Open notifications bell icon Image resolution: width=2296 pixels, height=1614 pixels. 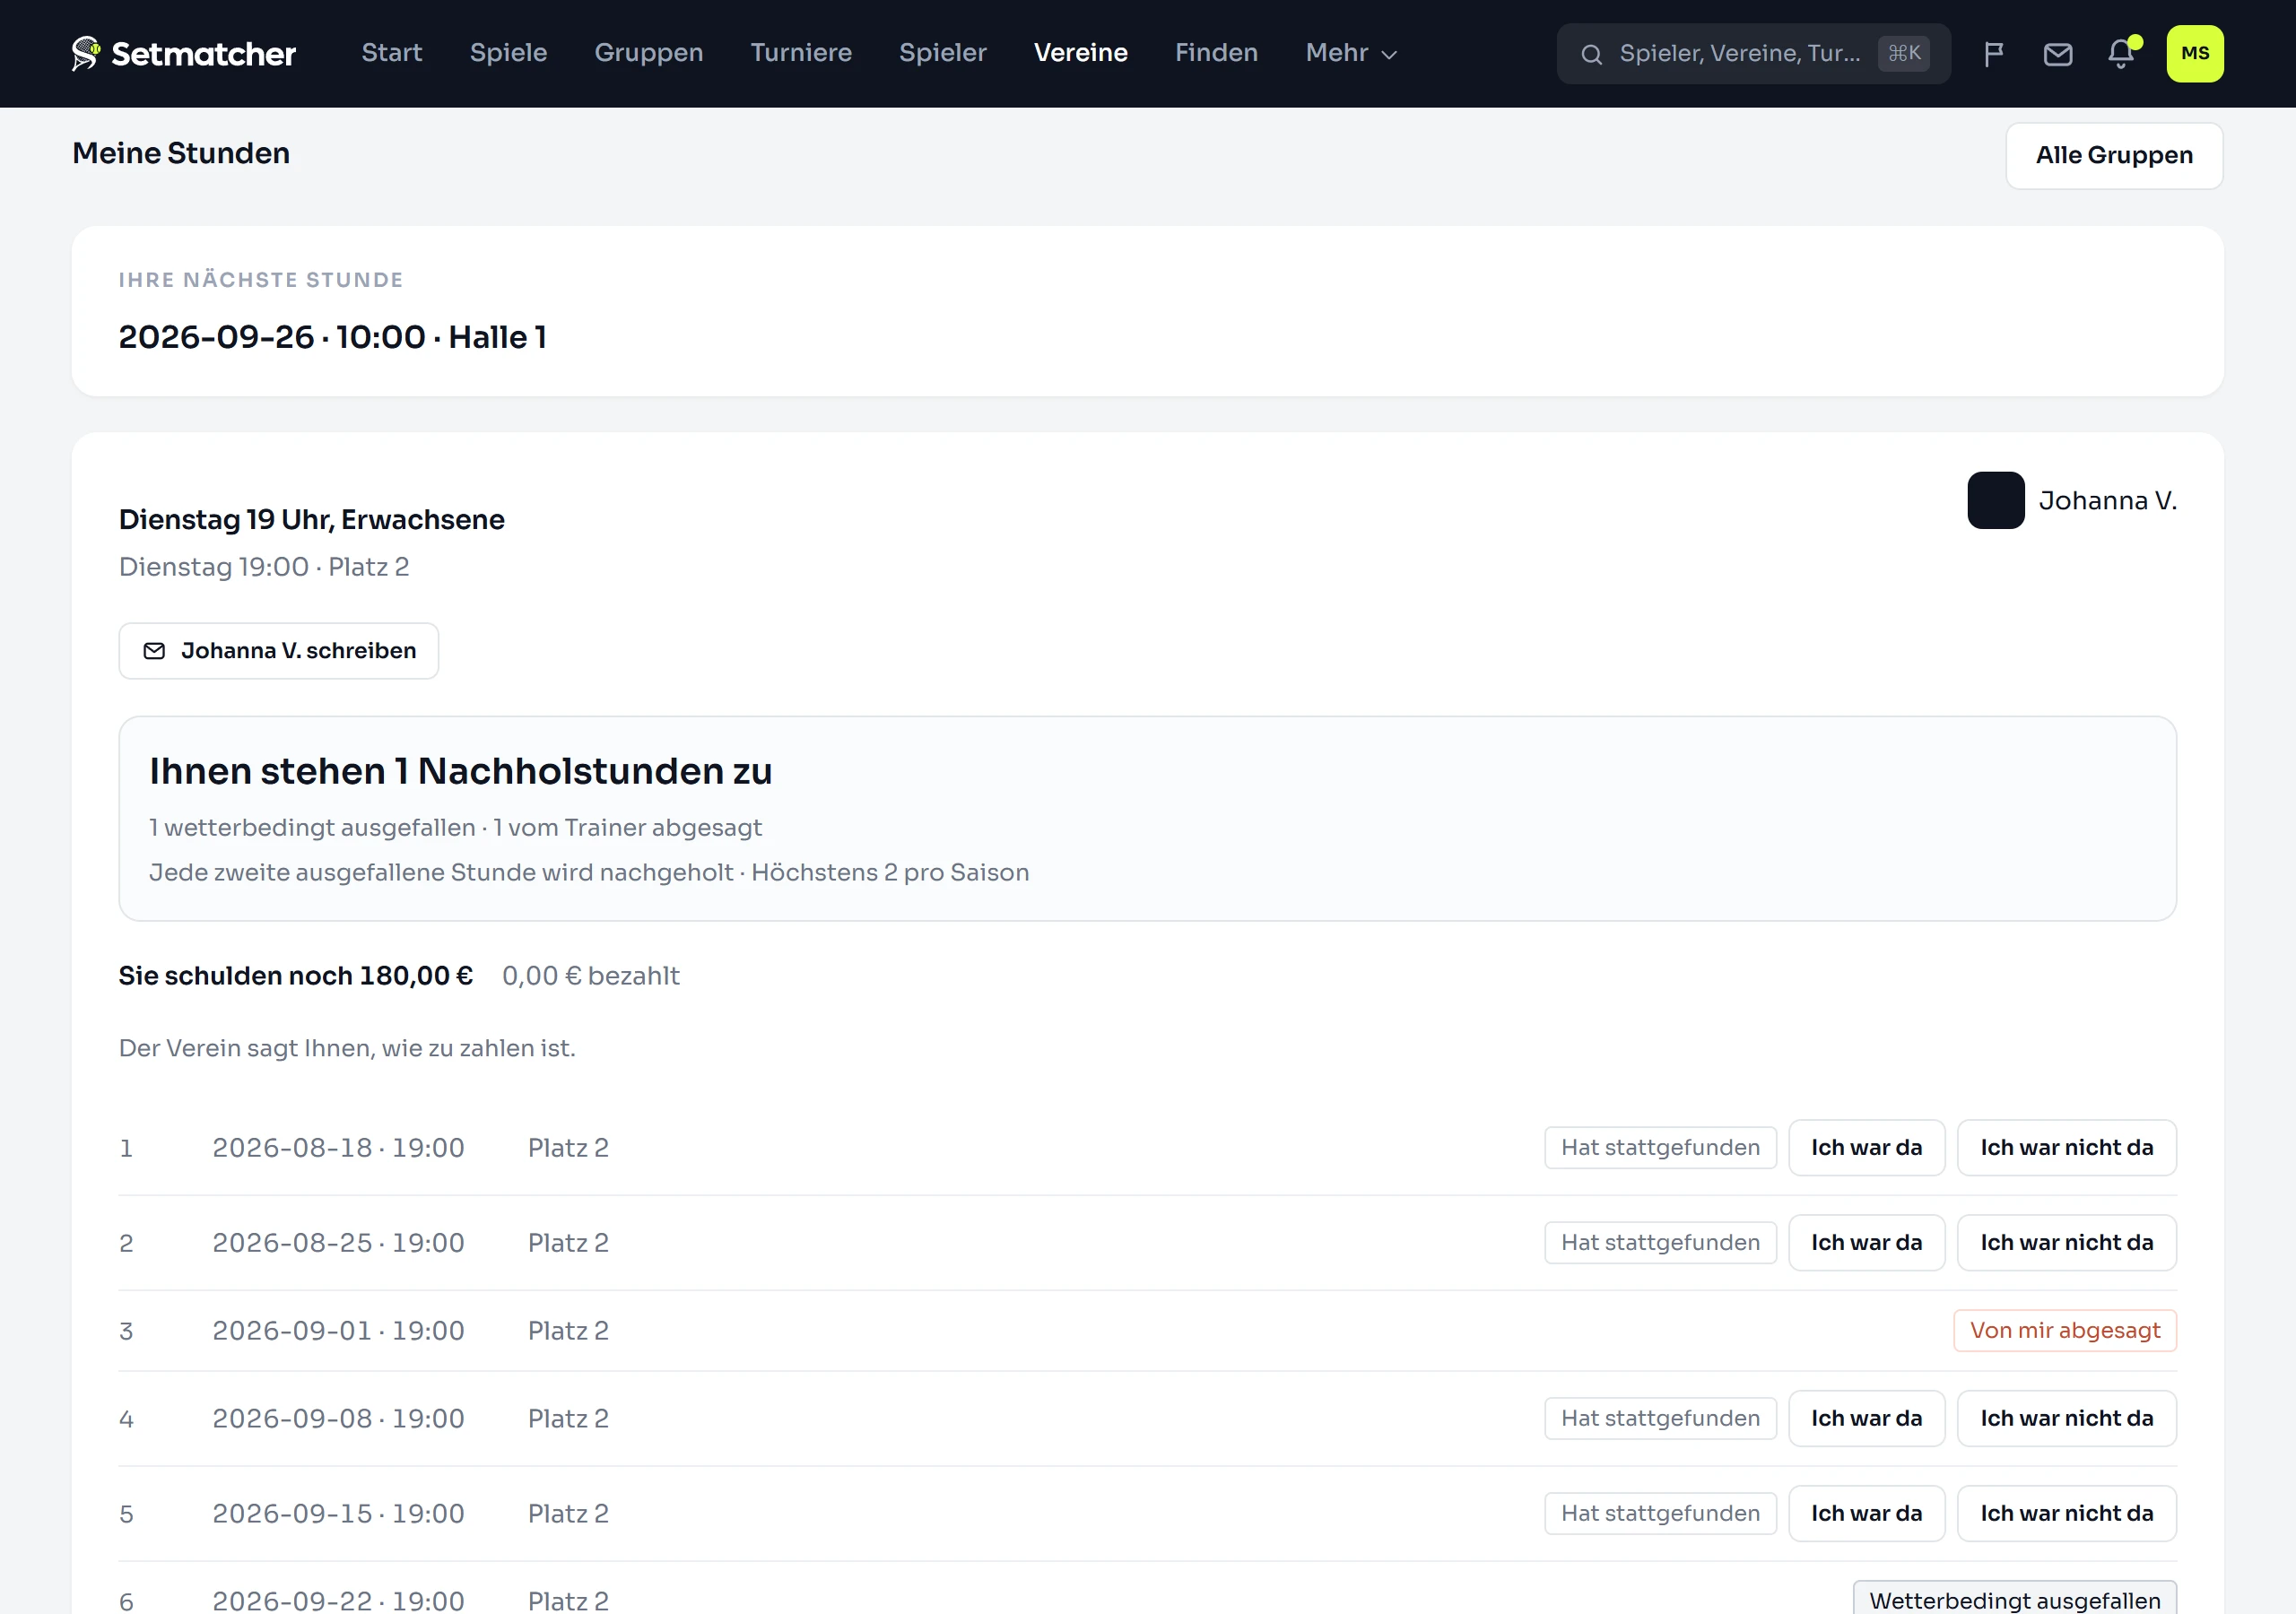[x=2120, y=54]
